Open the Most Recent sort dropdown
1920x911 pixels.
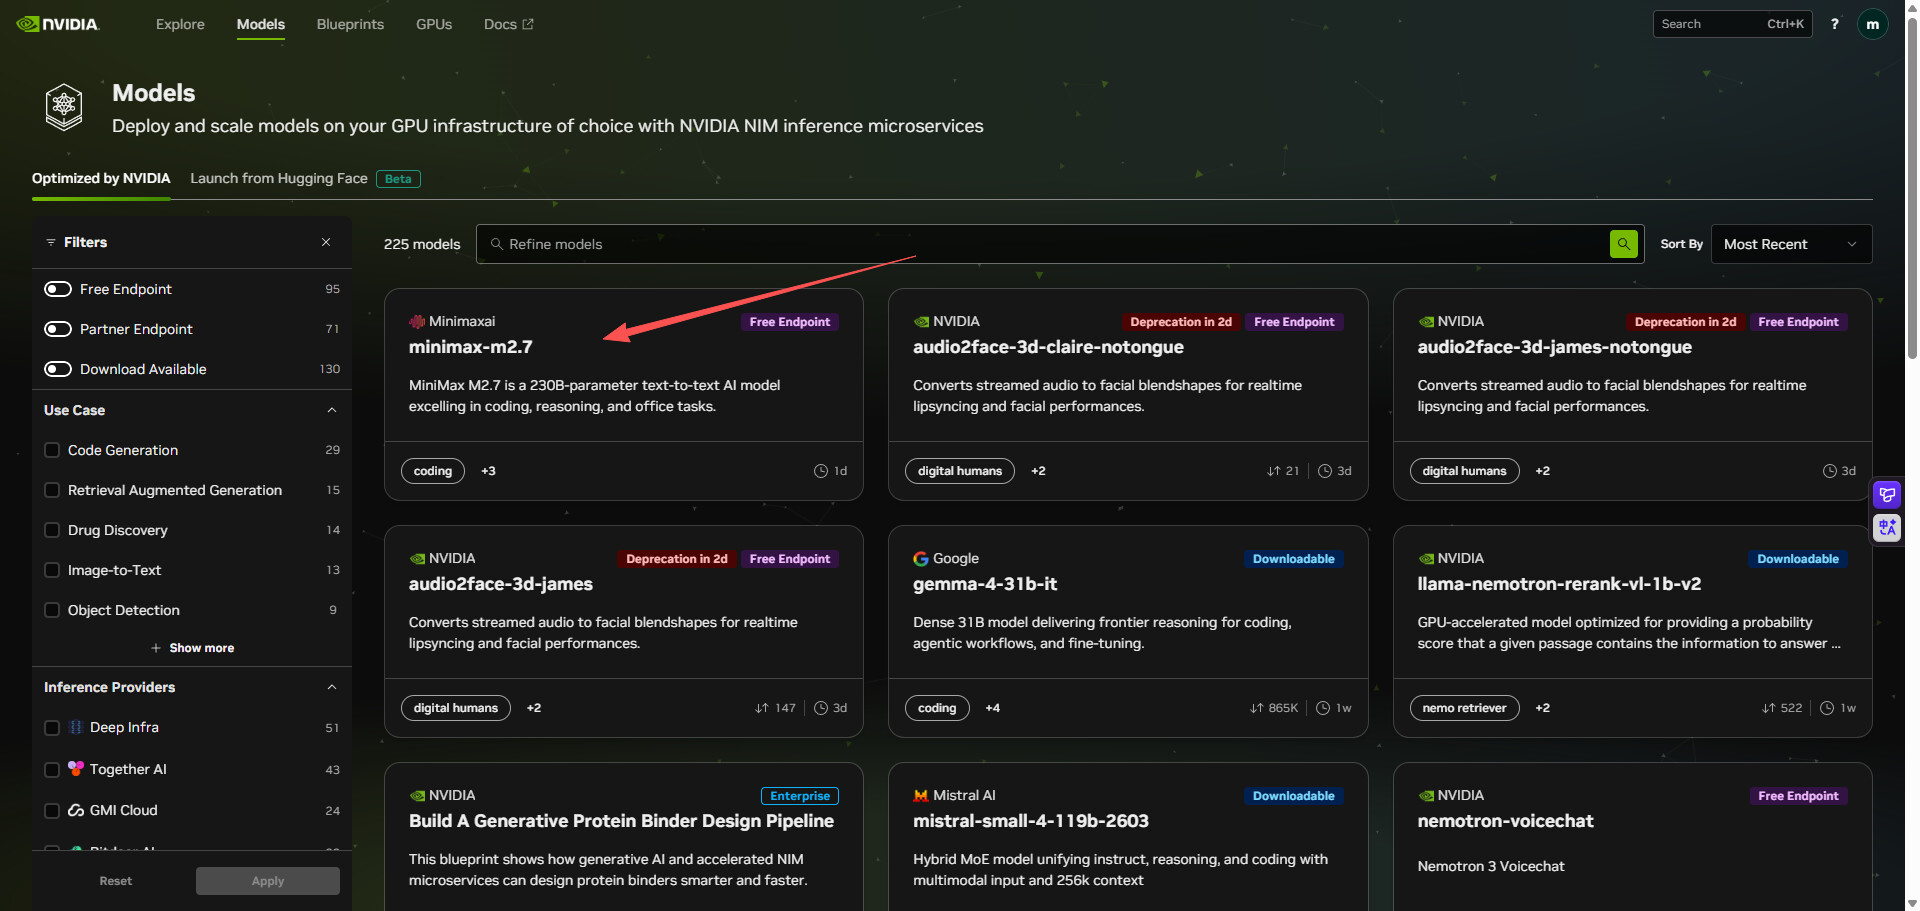pos(1791,244)
